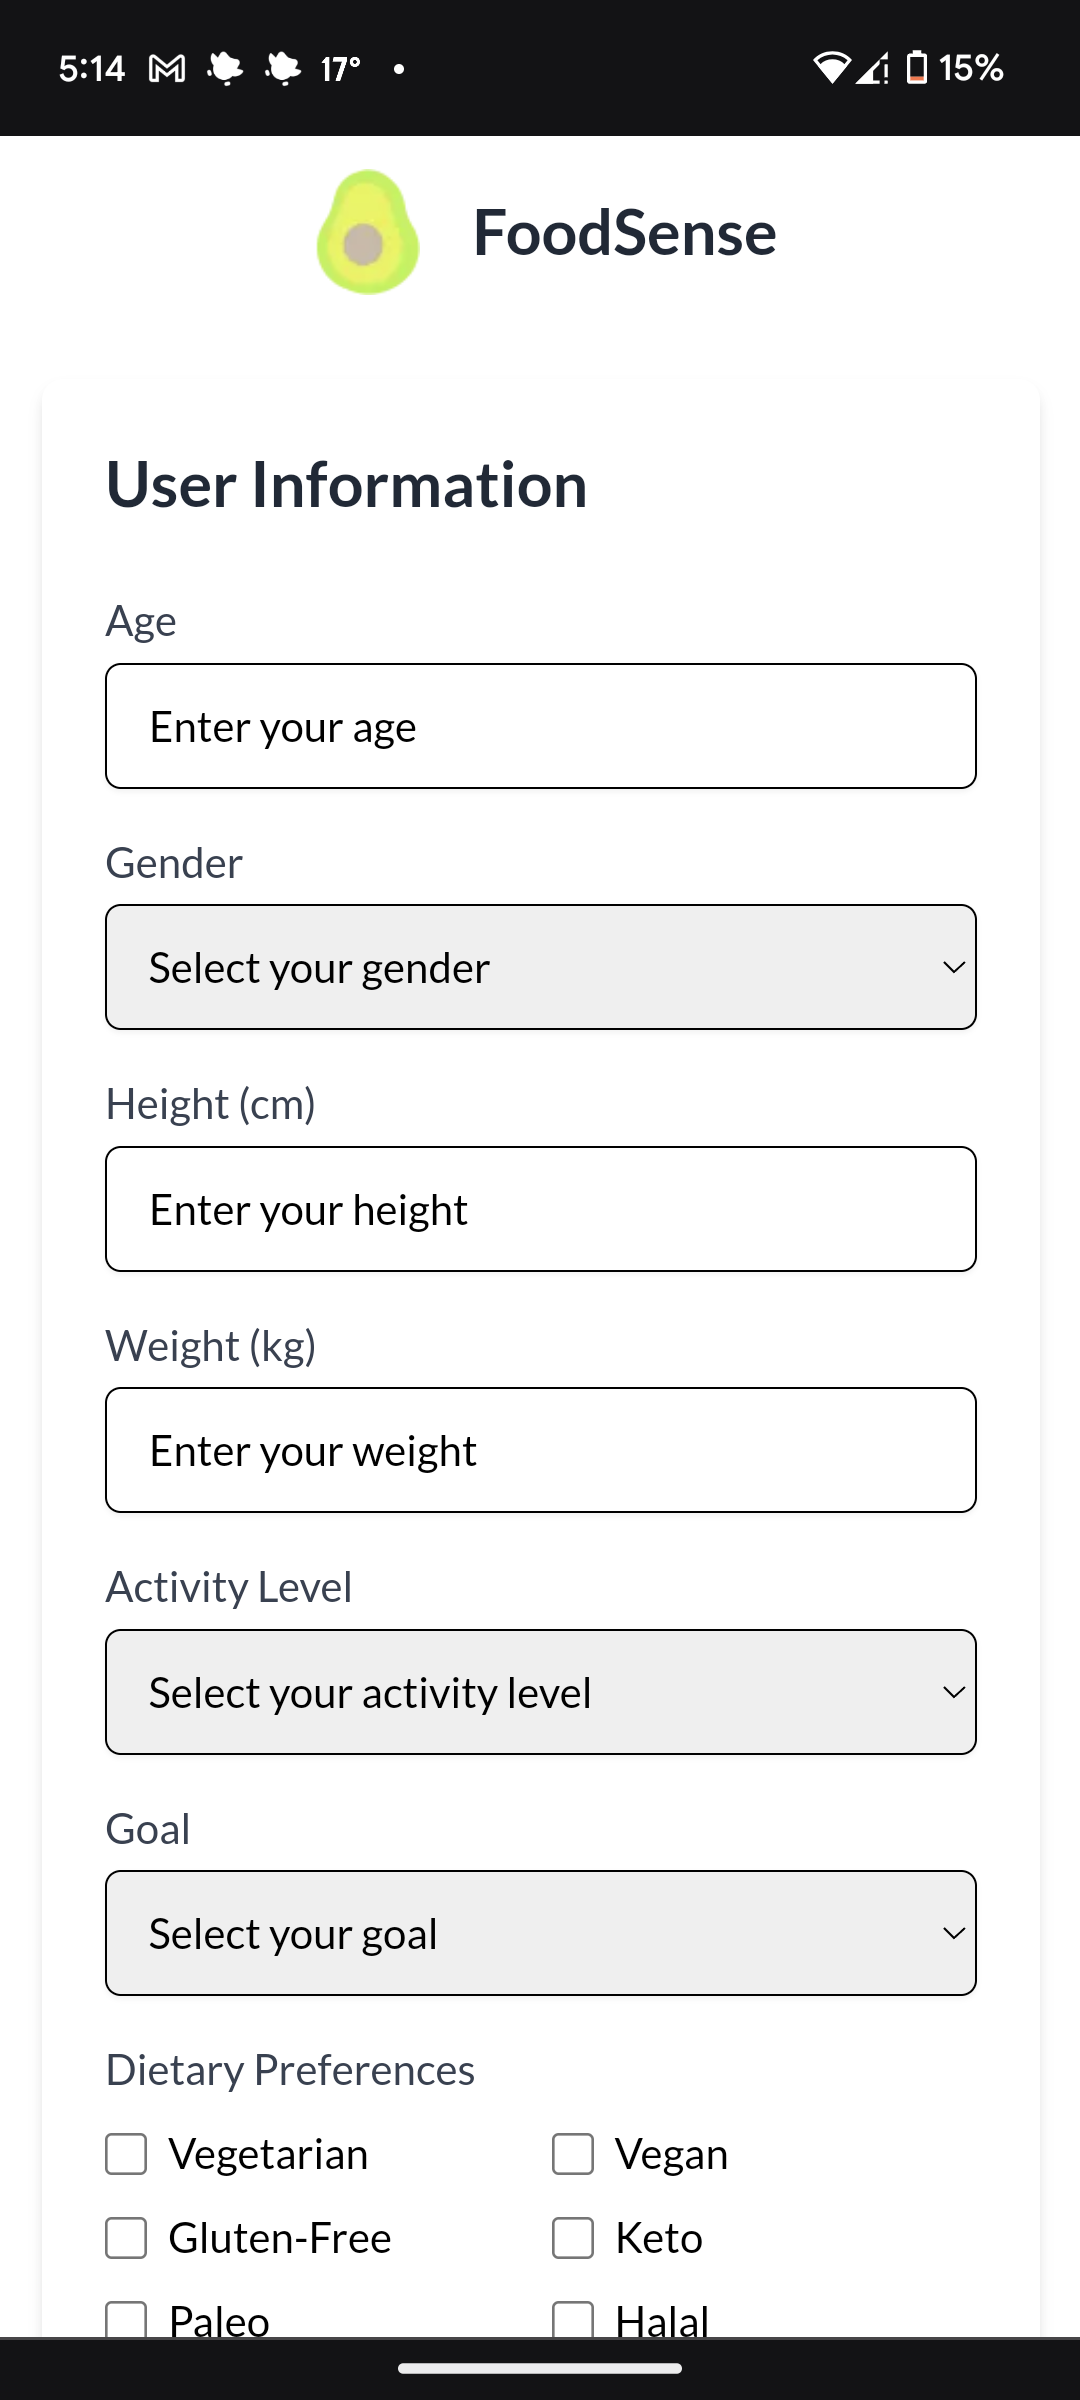Focus the Enter your age field
Image resolution: width=1080 pixels, height=2400 pixels.
click(x=540, y=726)
